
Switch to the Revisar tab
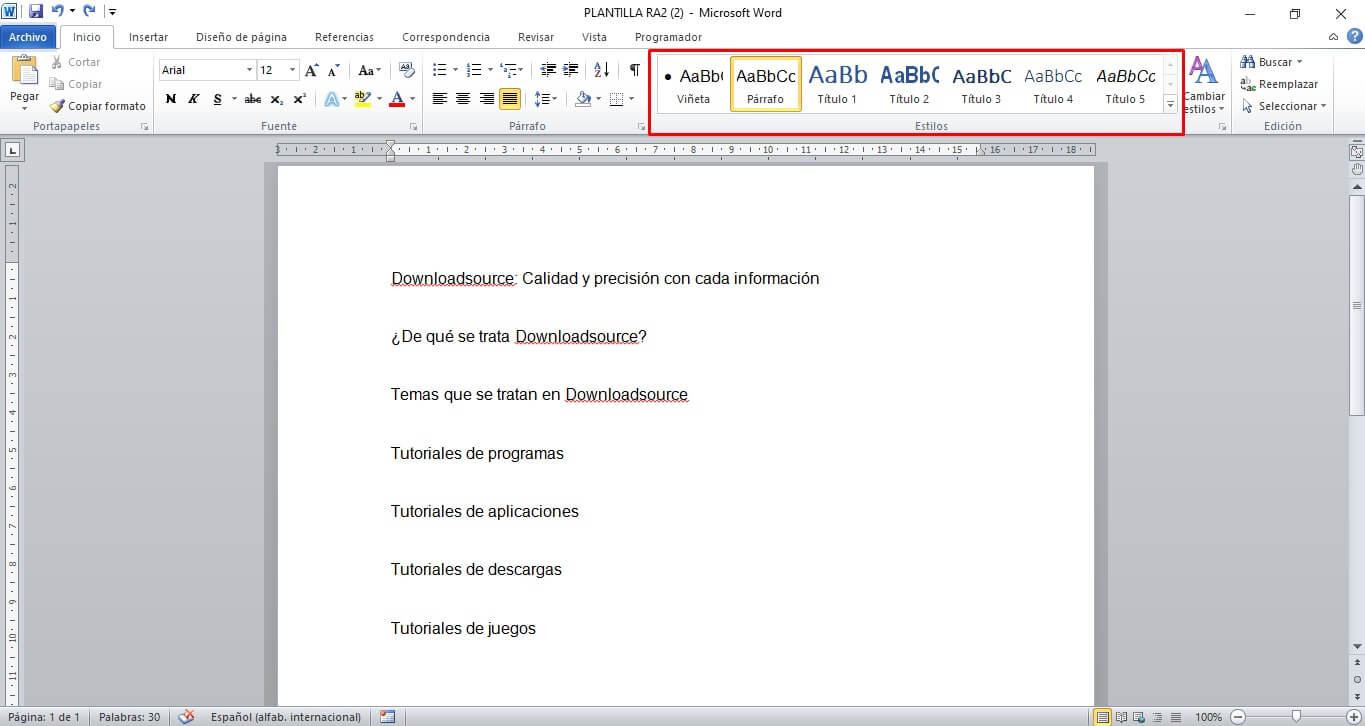pyautogui.click(x=536, y=37)
